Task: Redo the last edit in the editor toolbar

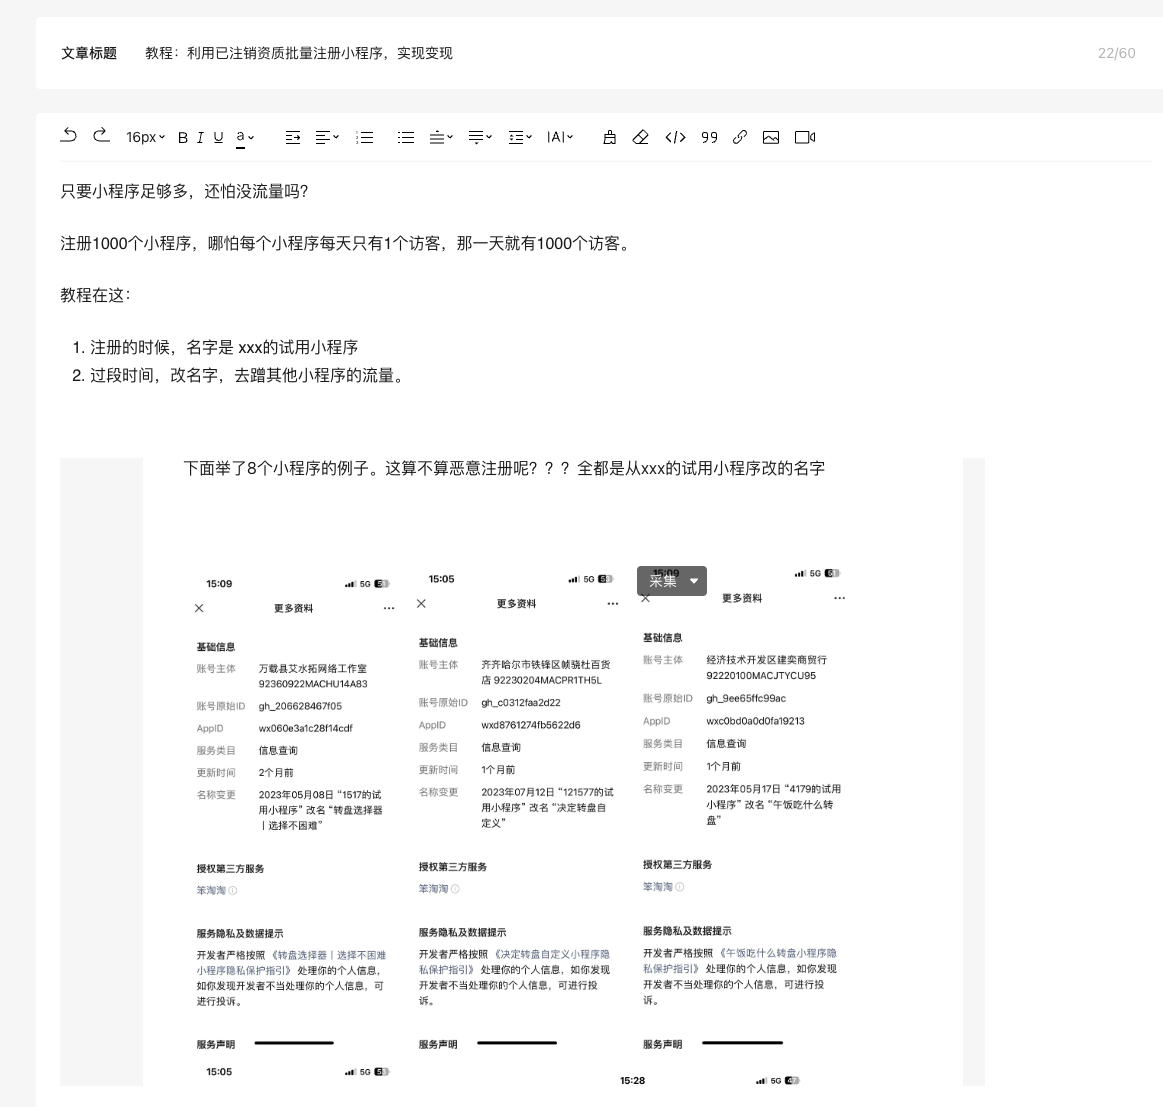Action: click(101, 136)
